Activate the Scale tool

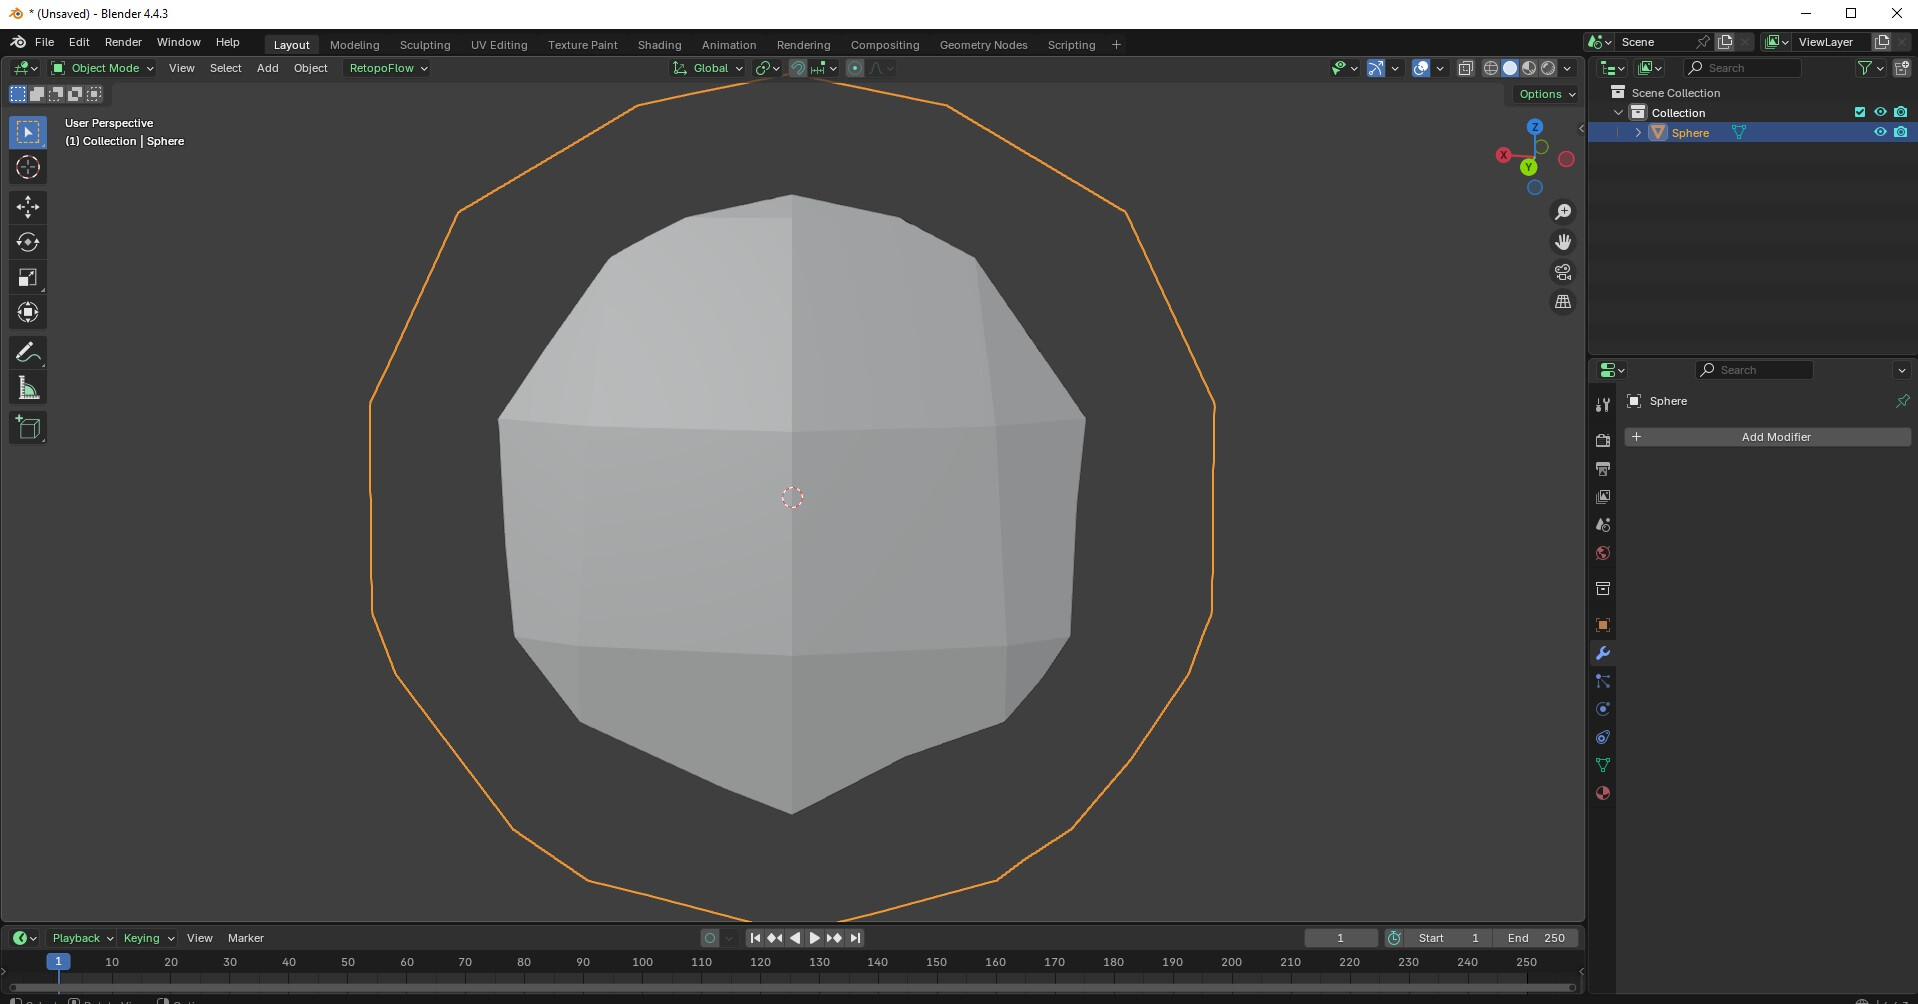(28, 277)
